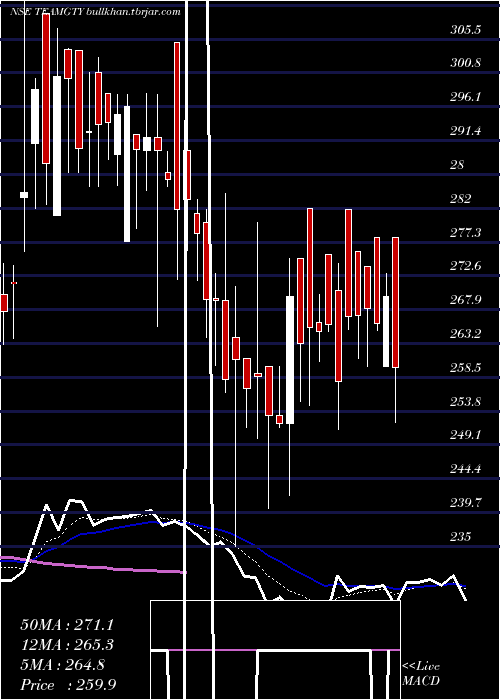
Task: Click the 267.9 price axis label
Action: pyautogui.click(x=465, y=300)
